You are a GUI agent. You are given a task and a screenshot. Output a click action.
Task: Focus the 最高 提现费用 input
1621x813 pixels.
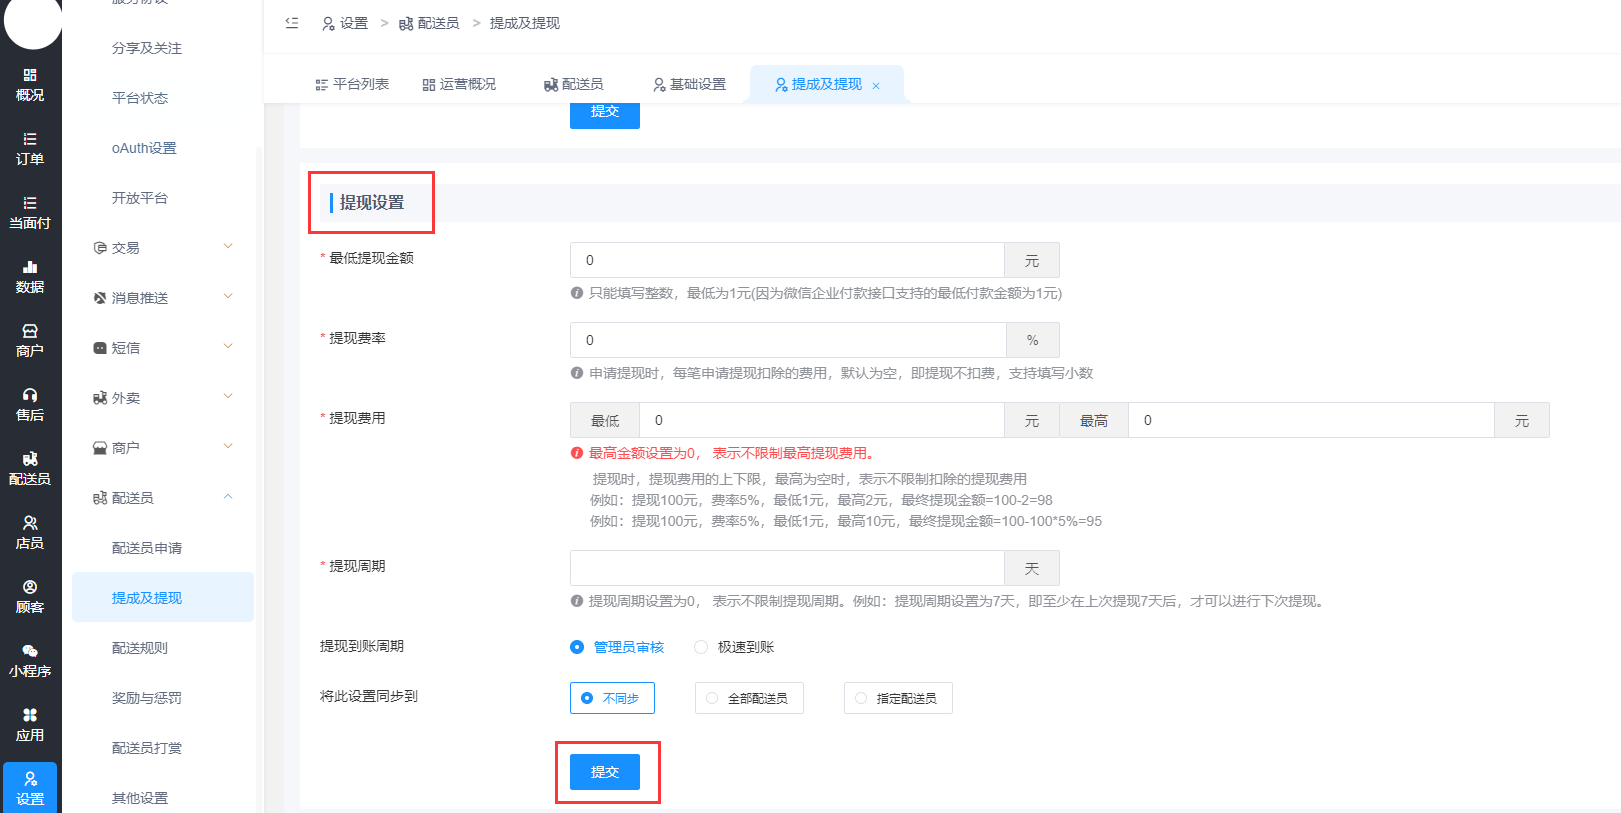[x=1311, y=420]
